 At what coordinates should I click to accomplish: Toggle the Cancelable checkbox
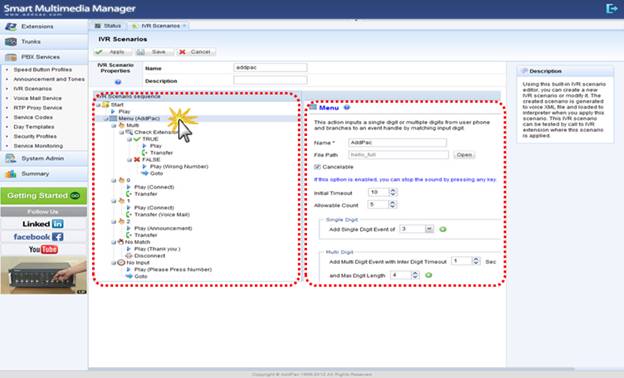[317, 167]
